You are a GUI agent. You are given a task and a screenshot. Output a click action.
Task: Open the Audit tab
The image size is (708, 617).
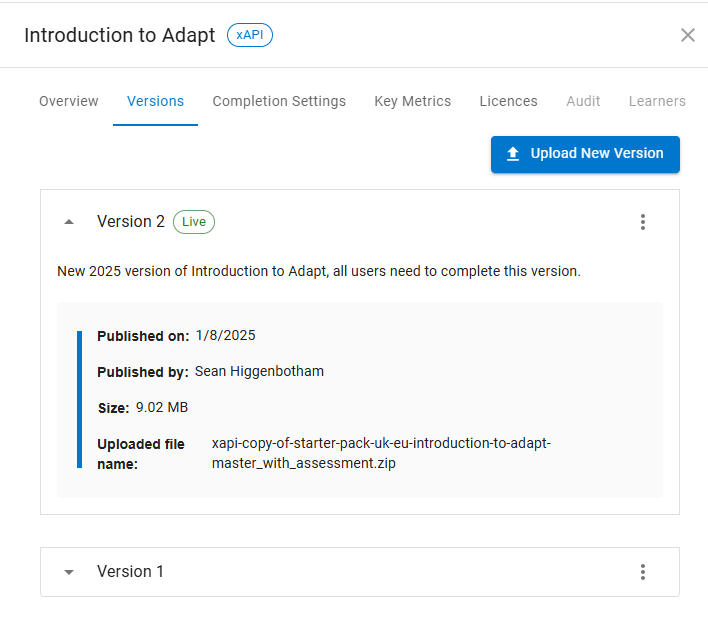[x=583, y=101]
